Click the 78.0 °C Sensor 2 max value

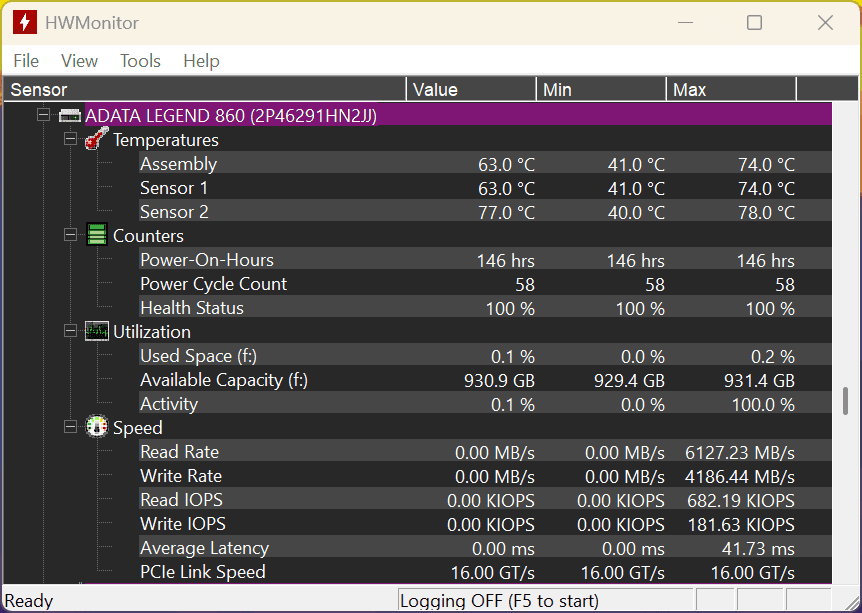coord(766,212)
